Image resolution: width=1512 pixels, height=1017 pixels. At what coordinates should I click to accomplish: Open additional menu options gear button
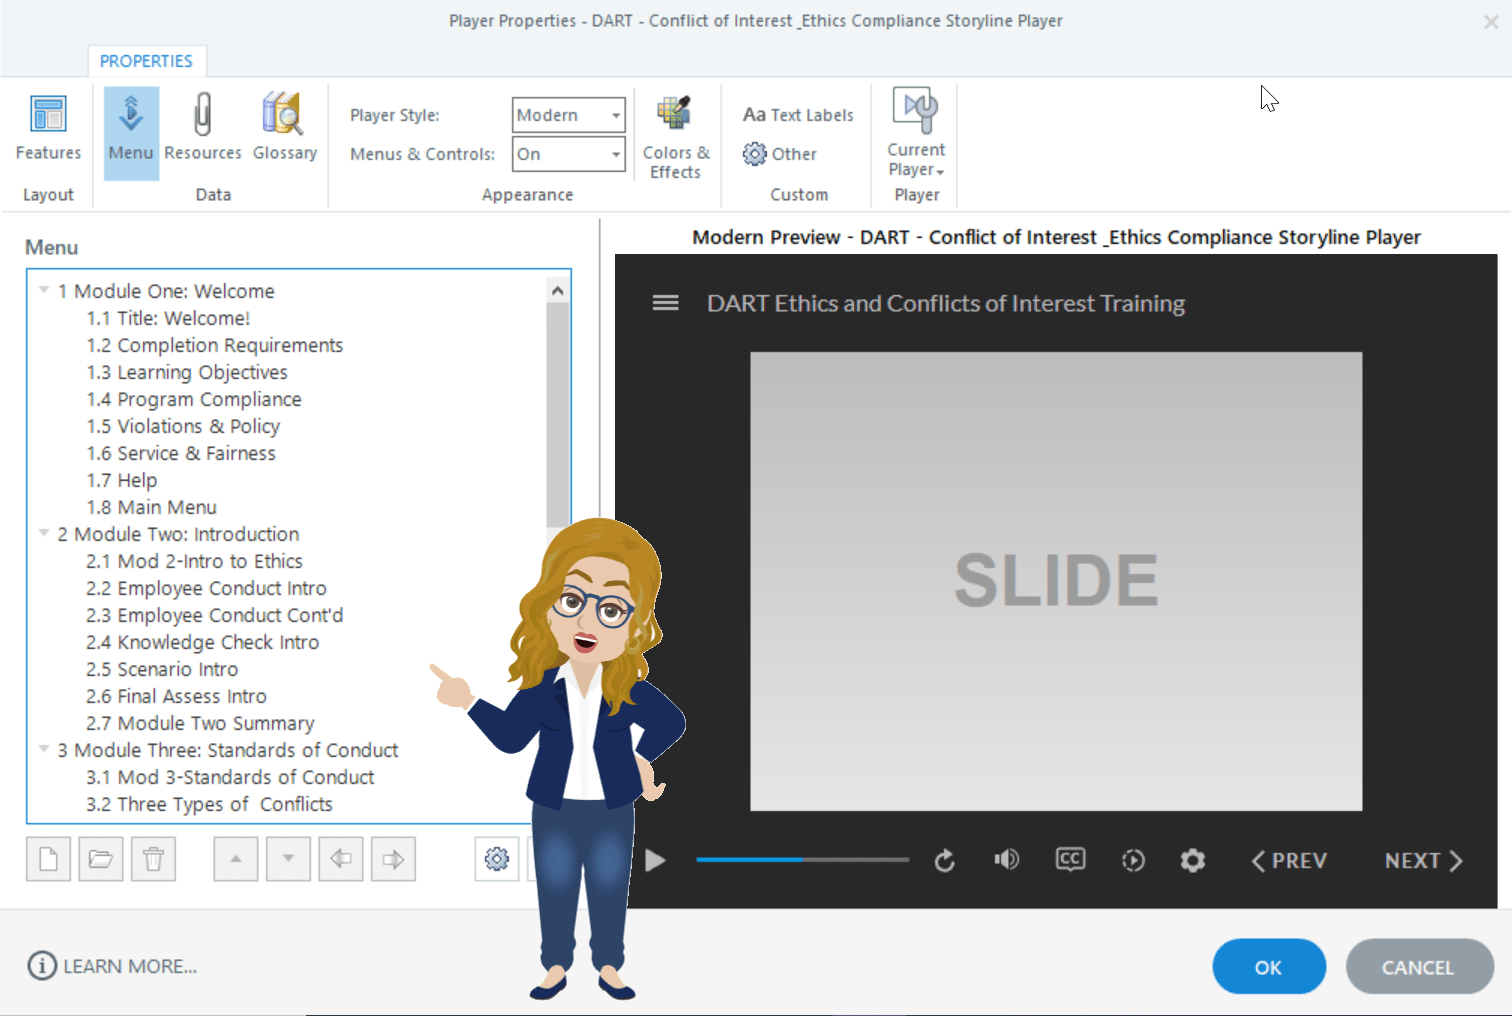[497, 859]
